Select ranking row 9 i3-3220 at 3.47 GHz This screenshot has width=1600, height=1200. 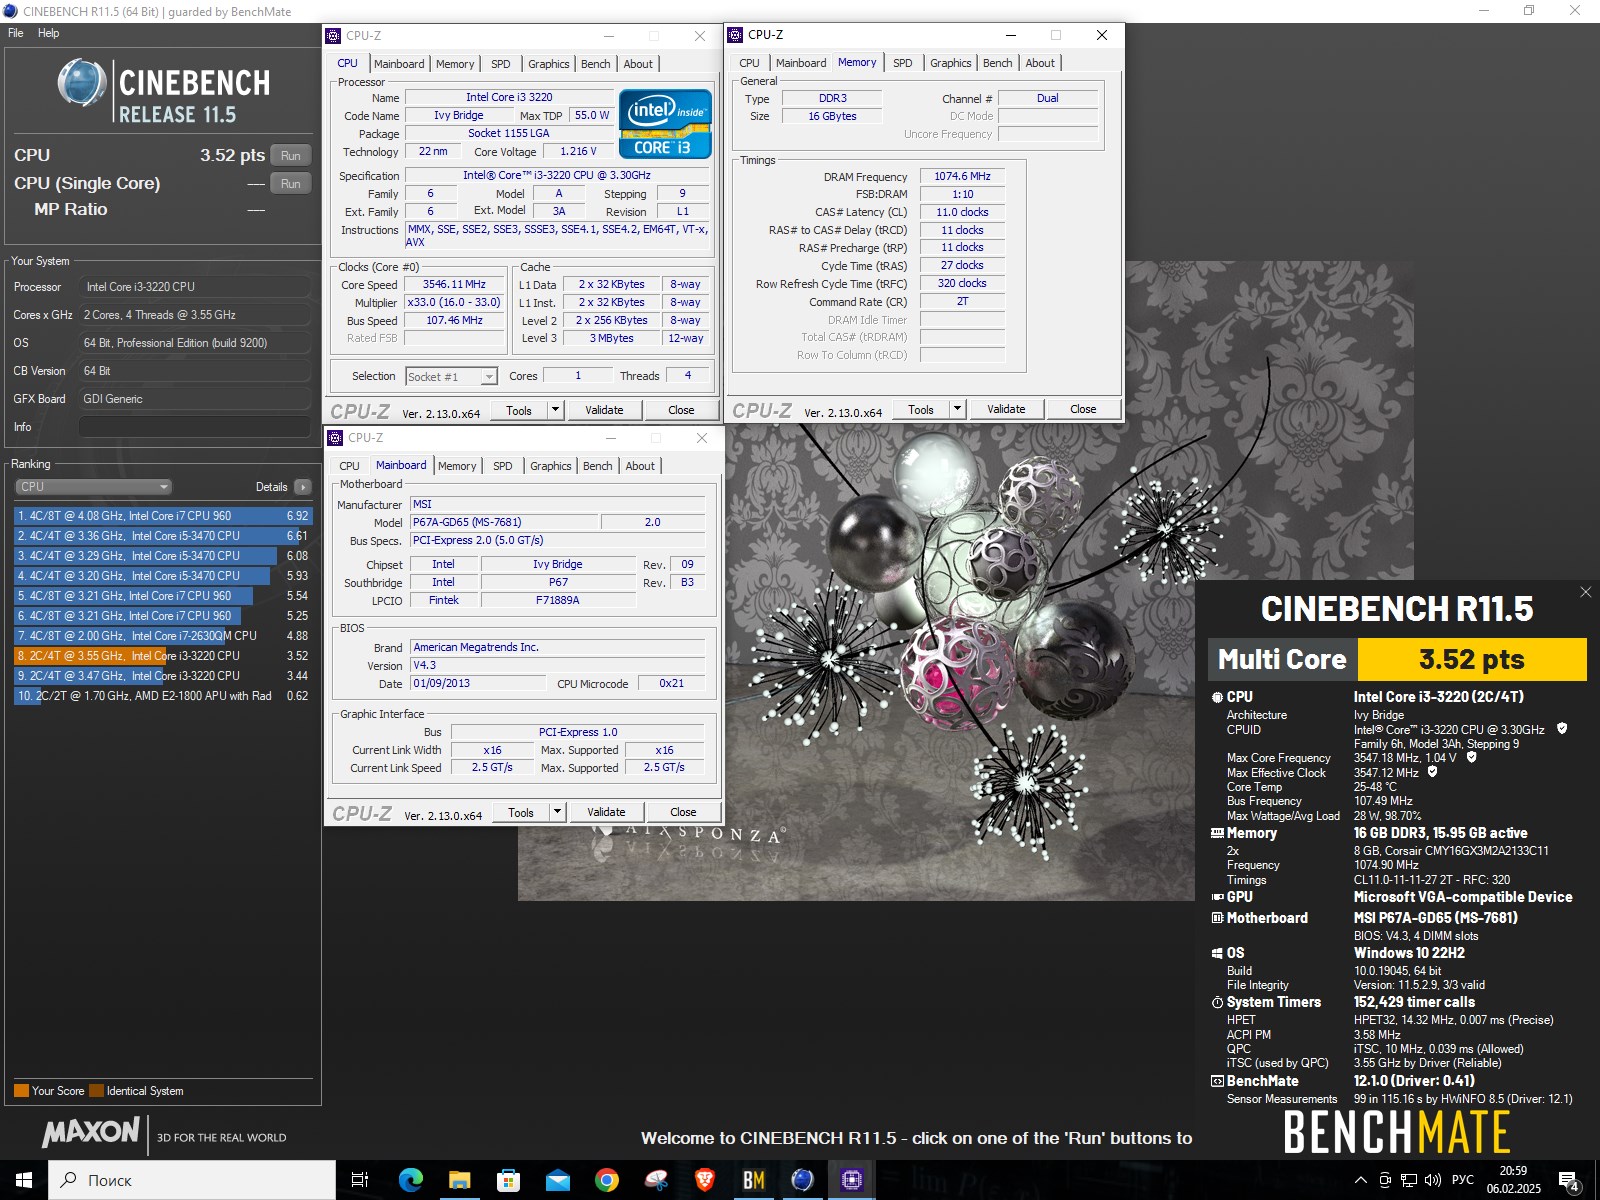click(163, 676)
